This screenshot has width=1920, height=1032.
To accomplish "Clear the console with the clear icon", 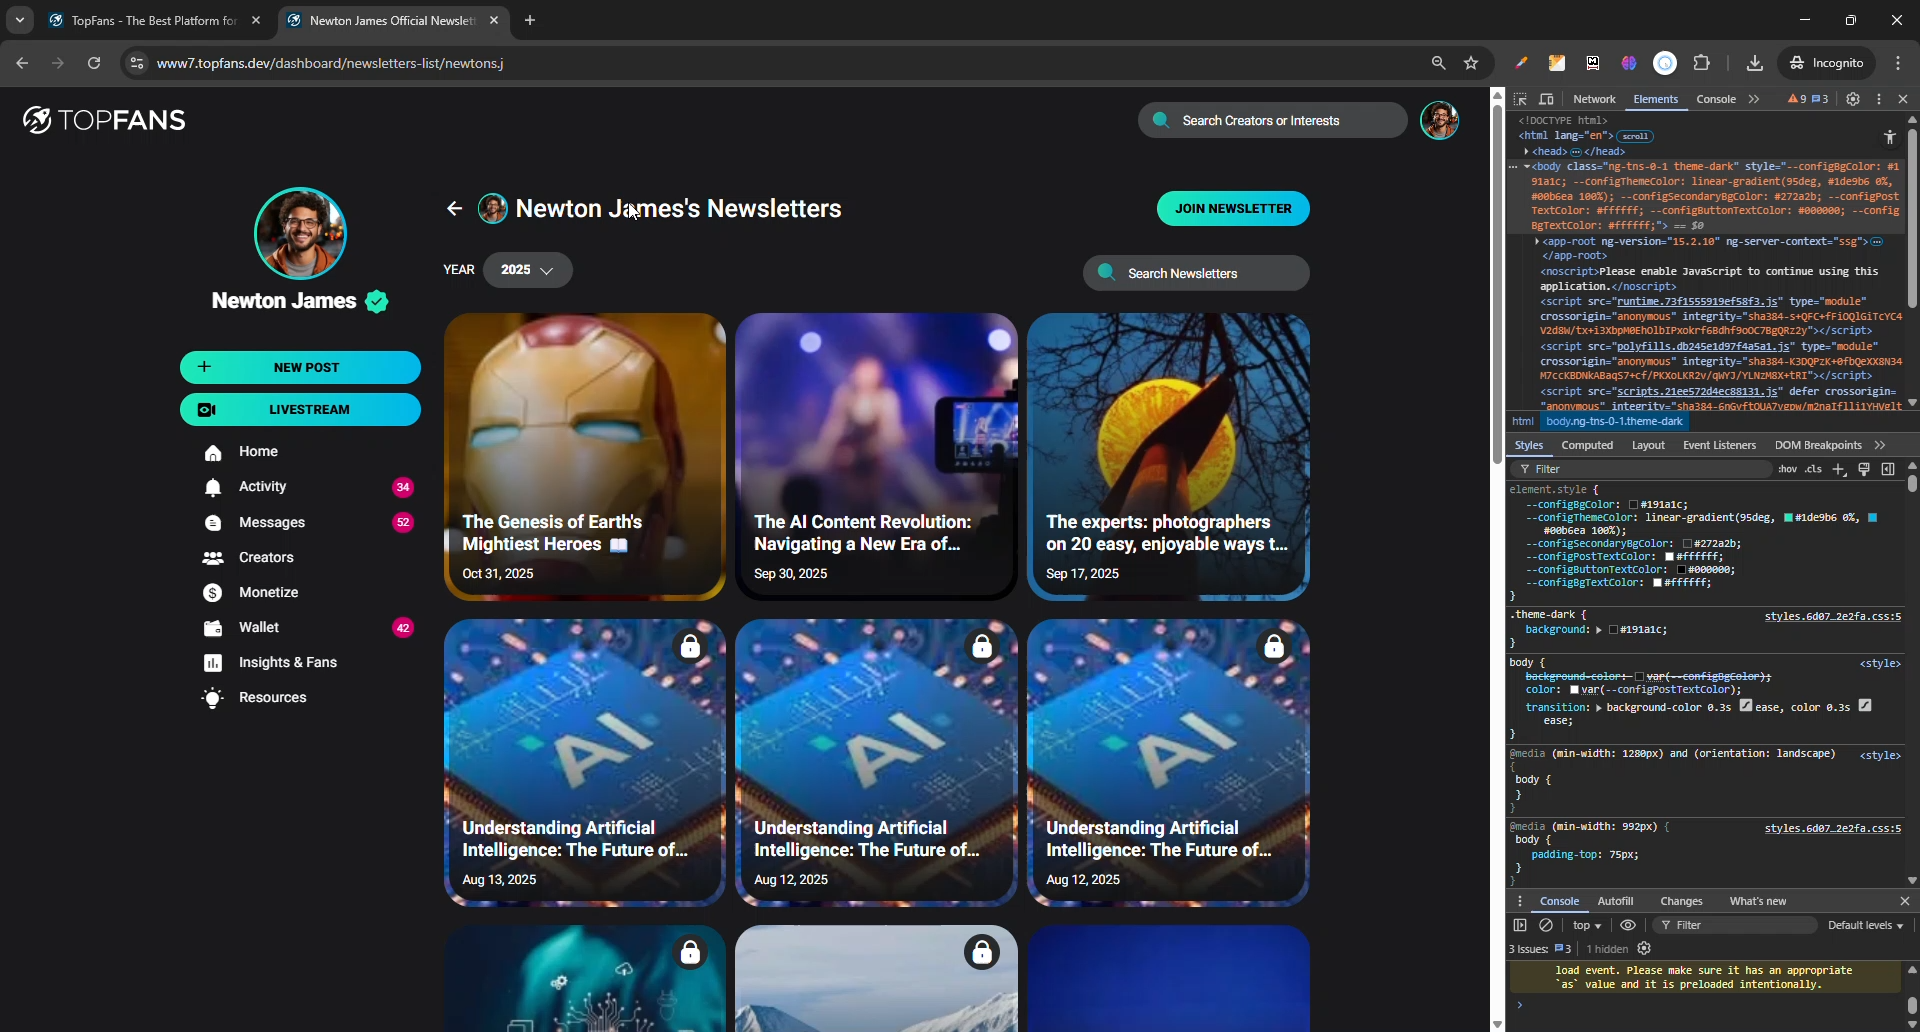I will [1546, 926].
